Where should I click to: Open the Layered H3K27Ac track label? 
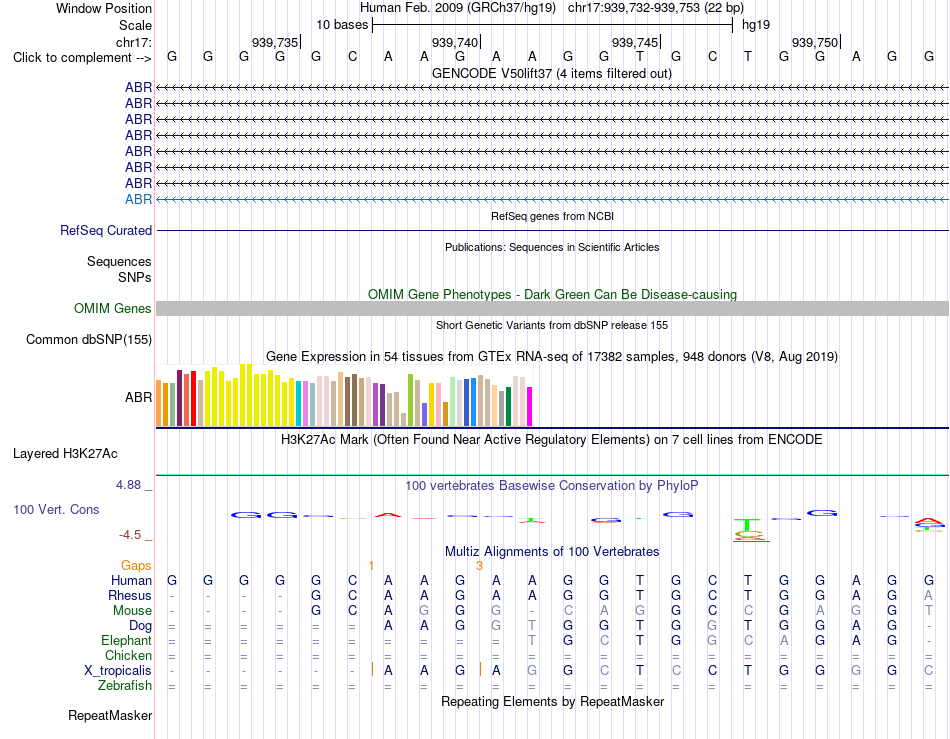[65, 454]
